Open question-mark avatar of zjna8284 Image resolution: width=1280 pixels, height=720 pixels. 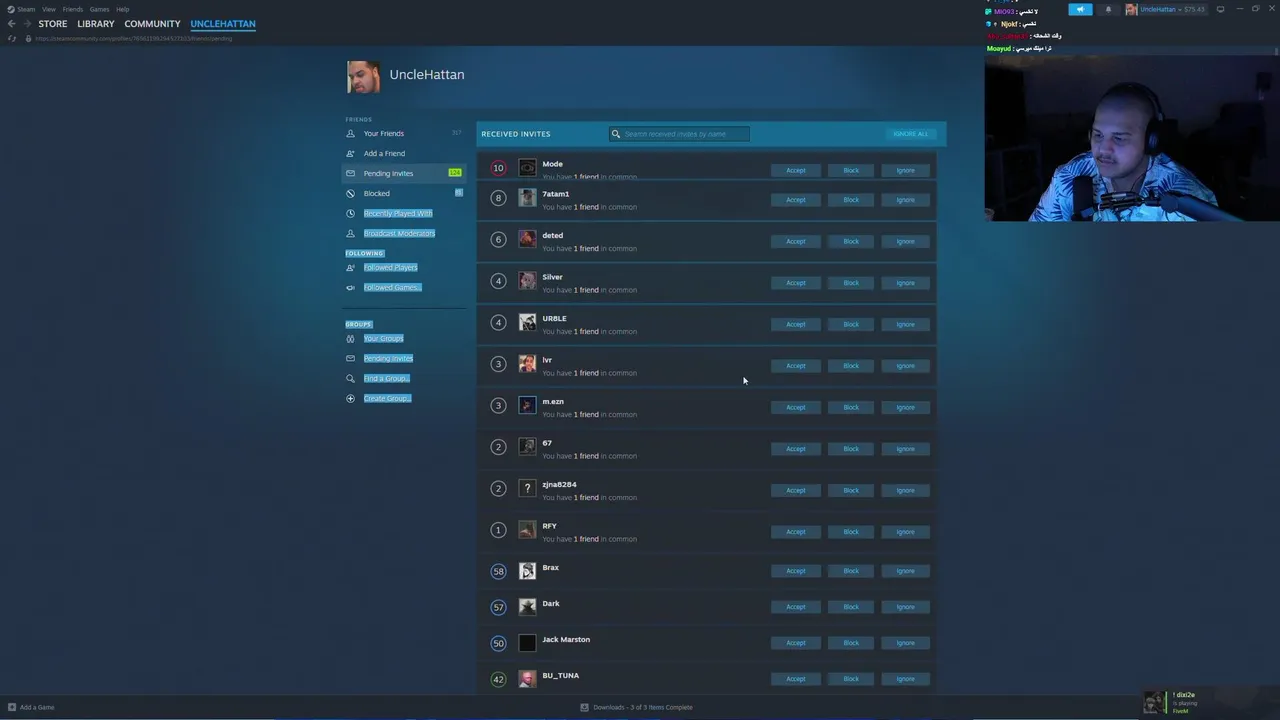(x=527, y=488)
